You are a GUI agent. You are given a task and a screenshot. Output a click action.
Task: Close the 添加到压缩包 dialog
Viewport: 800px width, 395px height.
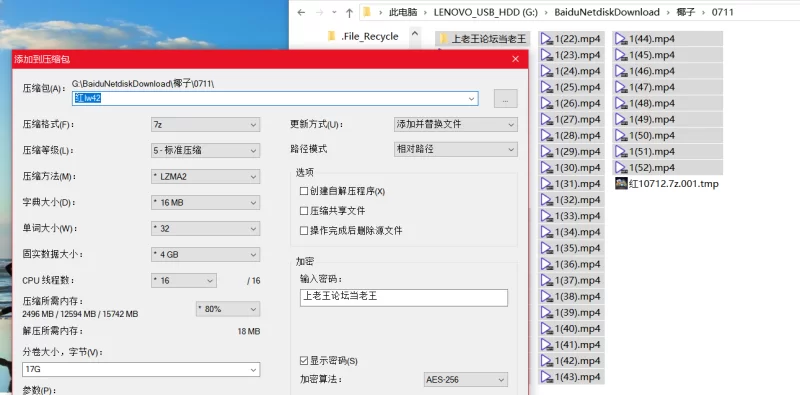click(515, 59)
